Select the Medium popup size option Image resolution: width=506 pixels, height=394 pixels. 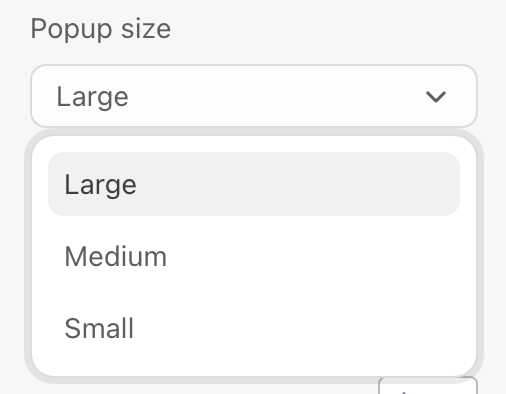click(254, 256)
